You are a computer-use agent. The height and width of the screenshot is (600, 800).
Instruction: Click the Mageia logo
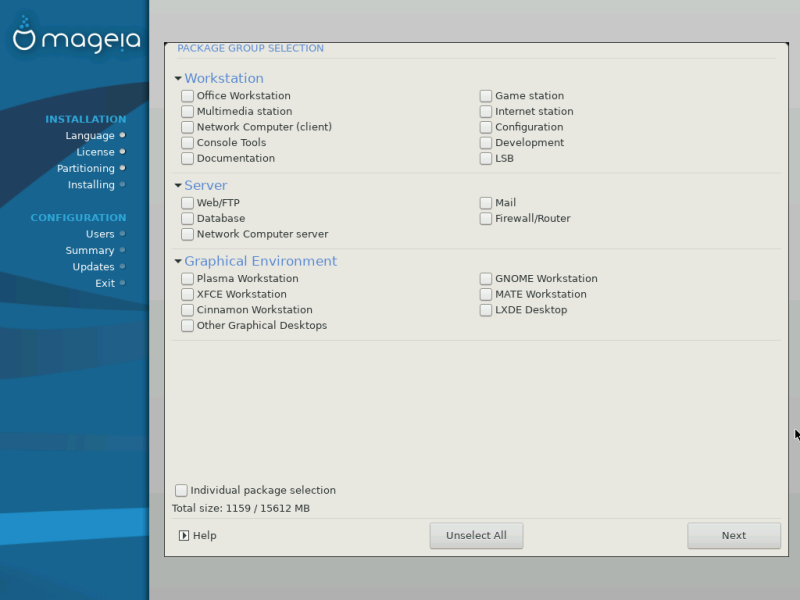pyautogui.click(x=76, y=35)
